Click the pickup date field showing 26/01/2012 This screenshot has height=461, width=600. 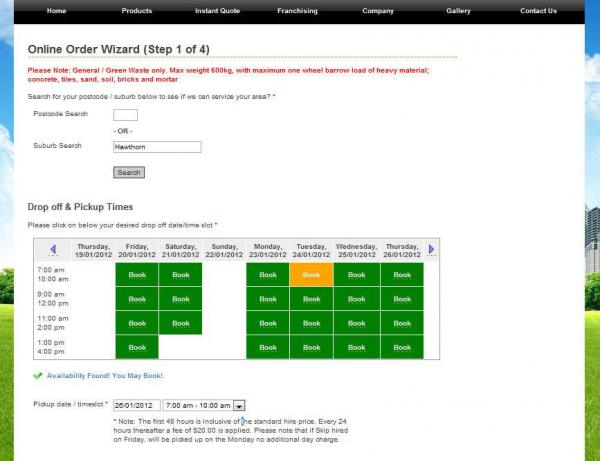[x=135, y=405]
